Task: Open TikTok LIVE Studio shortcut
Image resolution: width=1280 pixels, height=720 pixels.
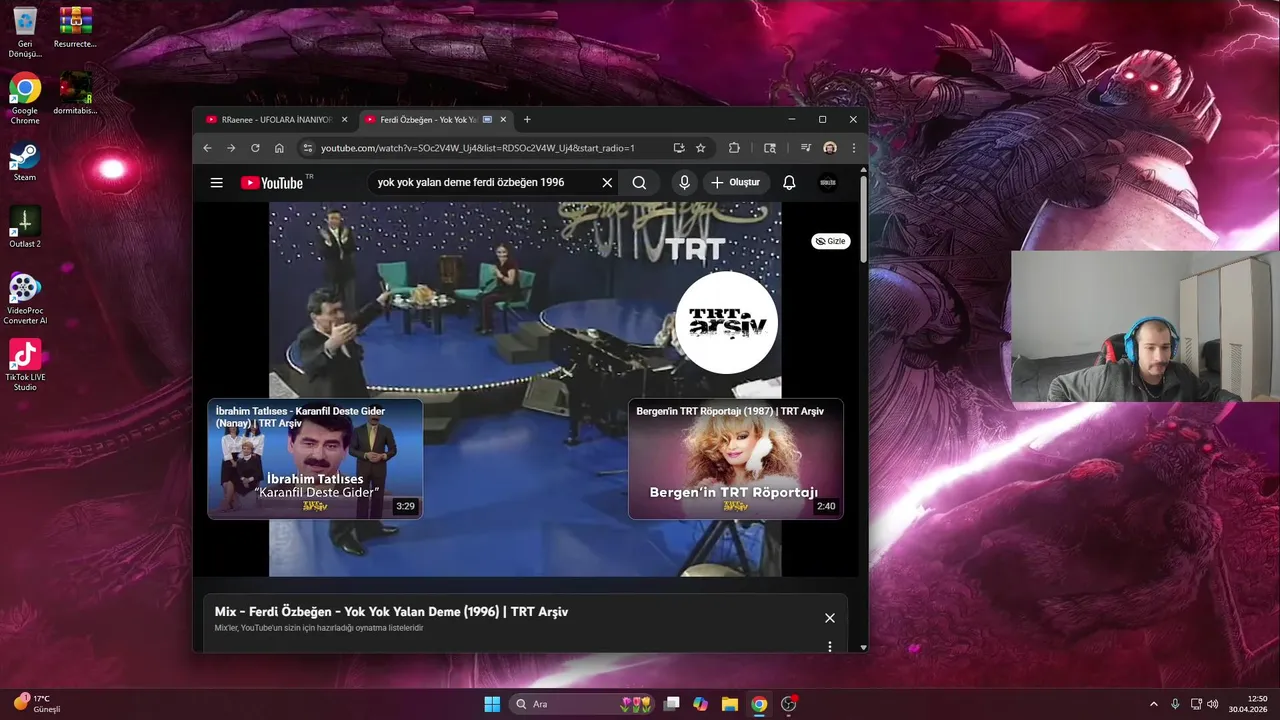Action: [x=25, y=365]
